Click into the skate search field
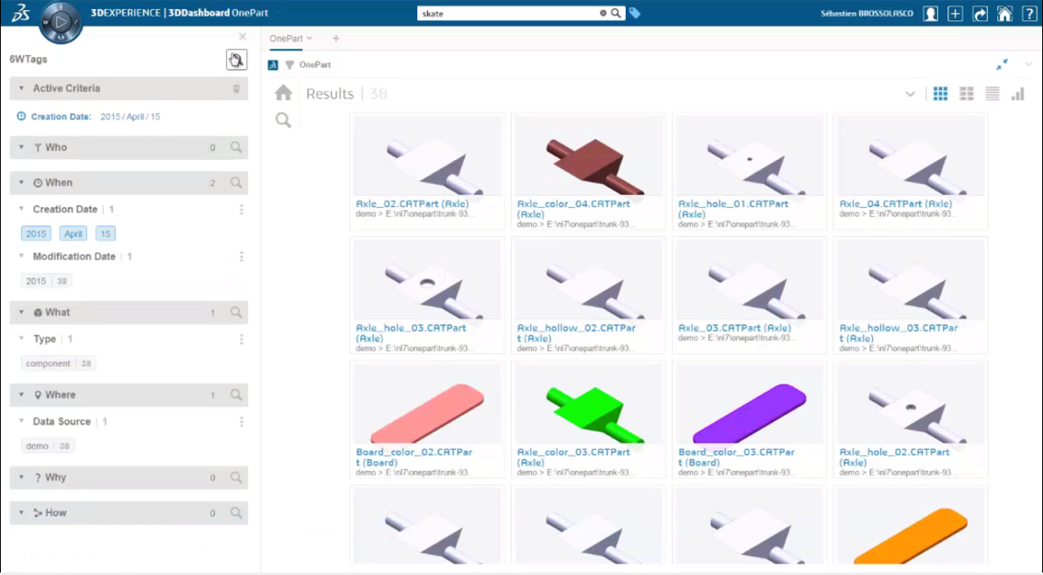This screenshot has width=1043, height=575. point(508,13)
